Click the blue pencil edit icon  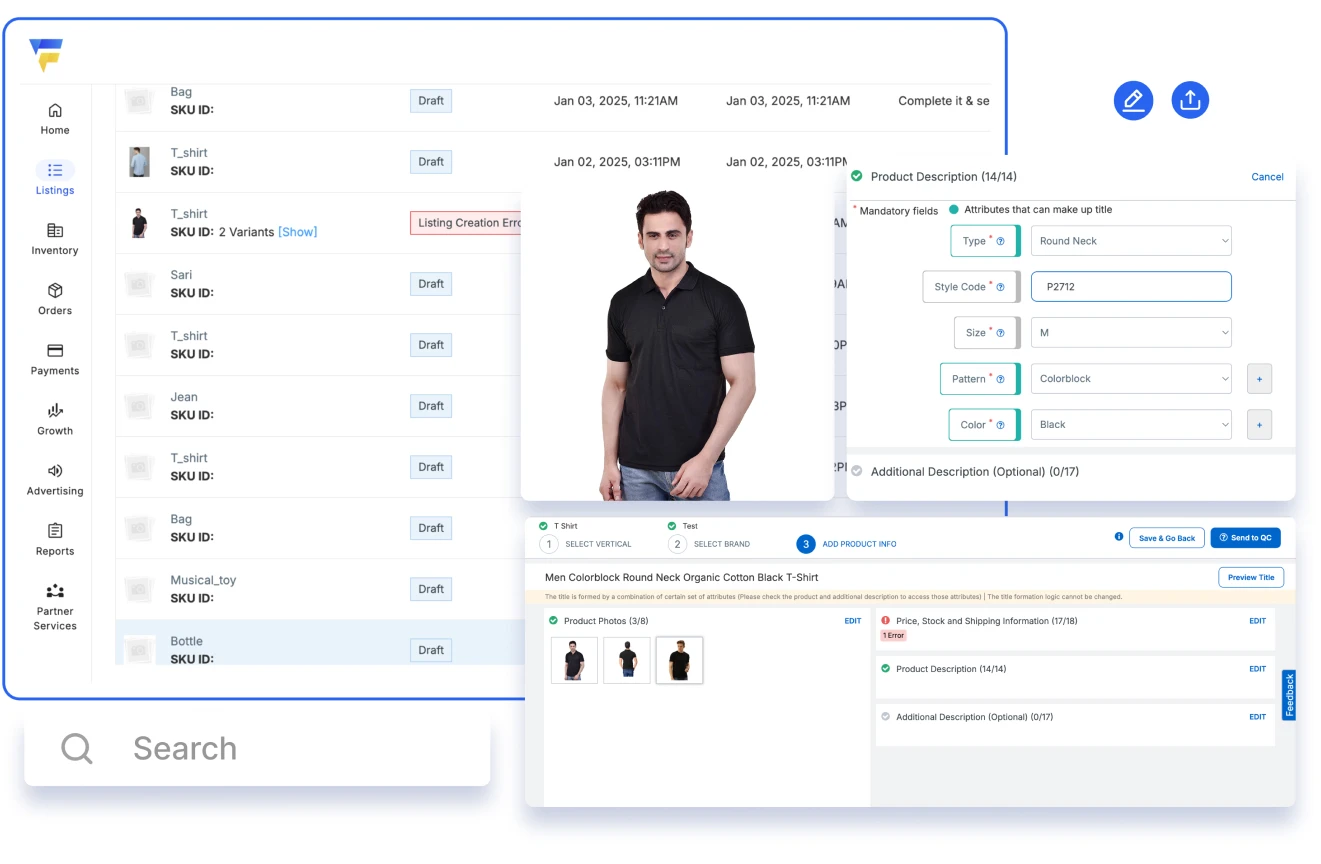1133,100
